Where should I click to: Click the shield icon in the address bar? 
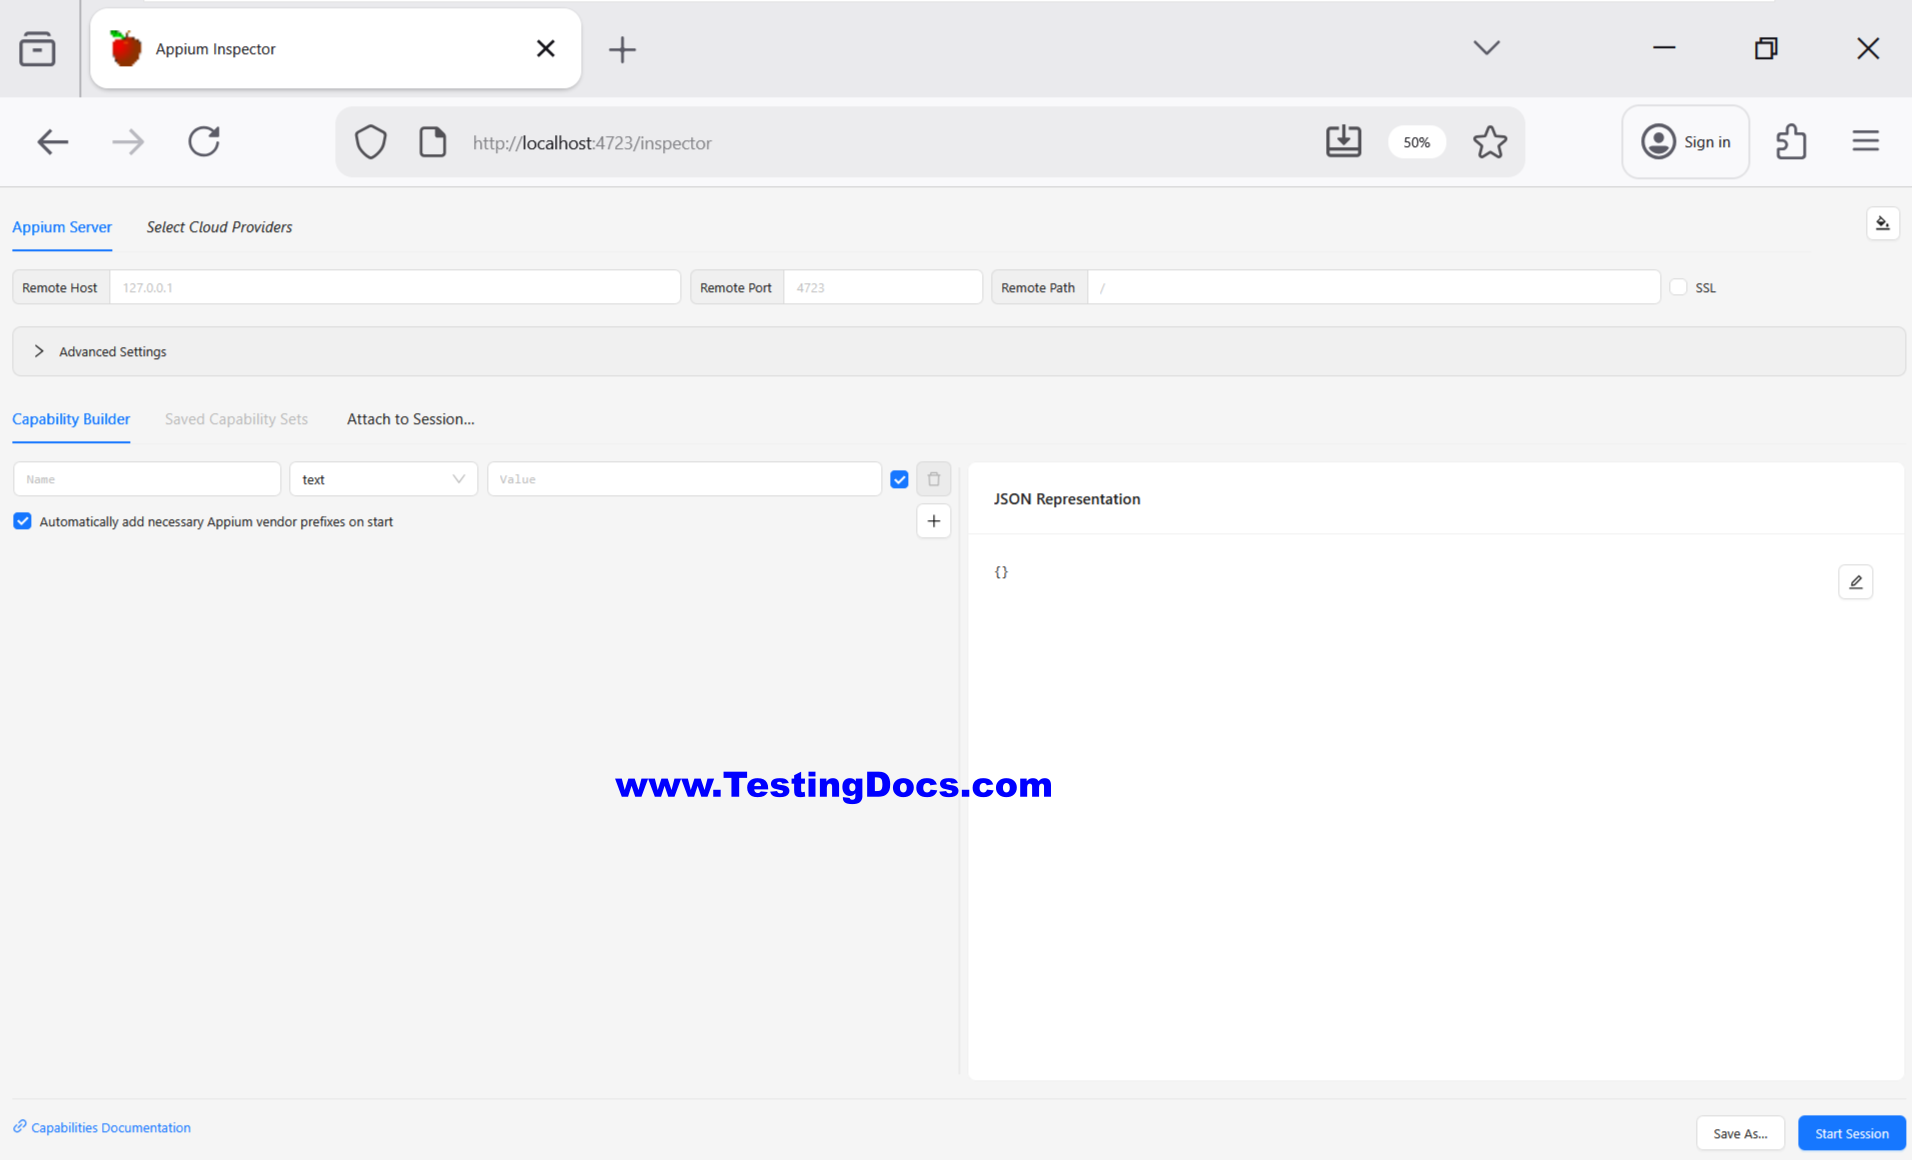[x=370, y=141]
